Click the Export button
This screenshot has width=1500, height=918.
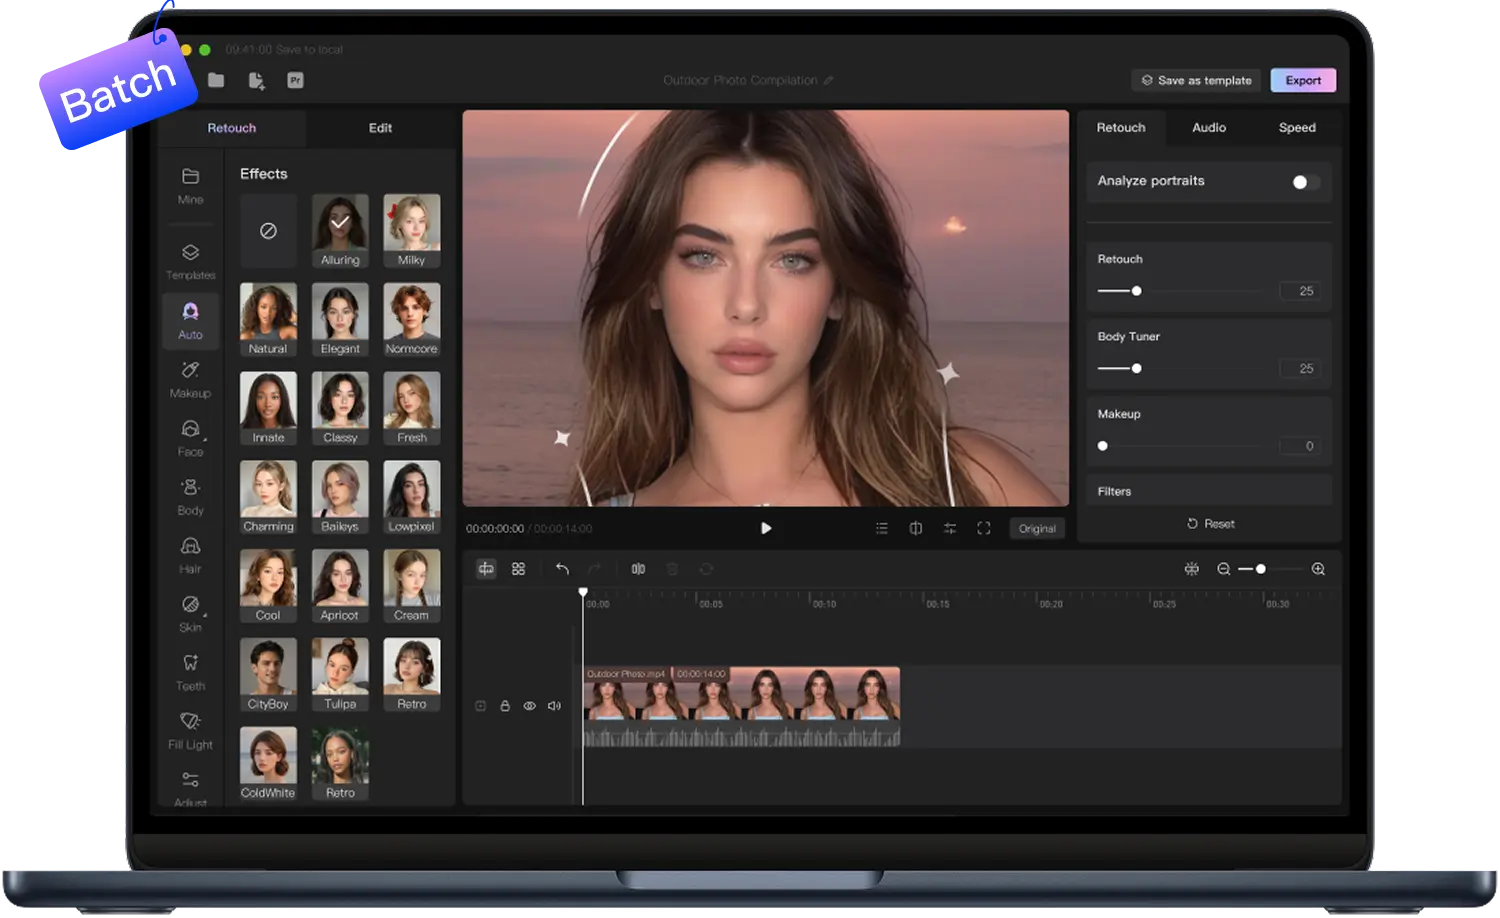[x=1303, y=80]
